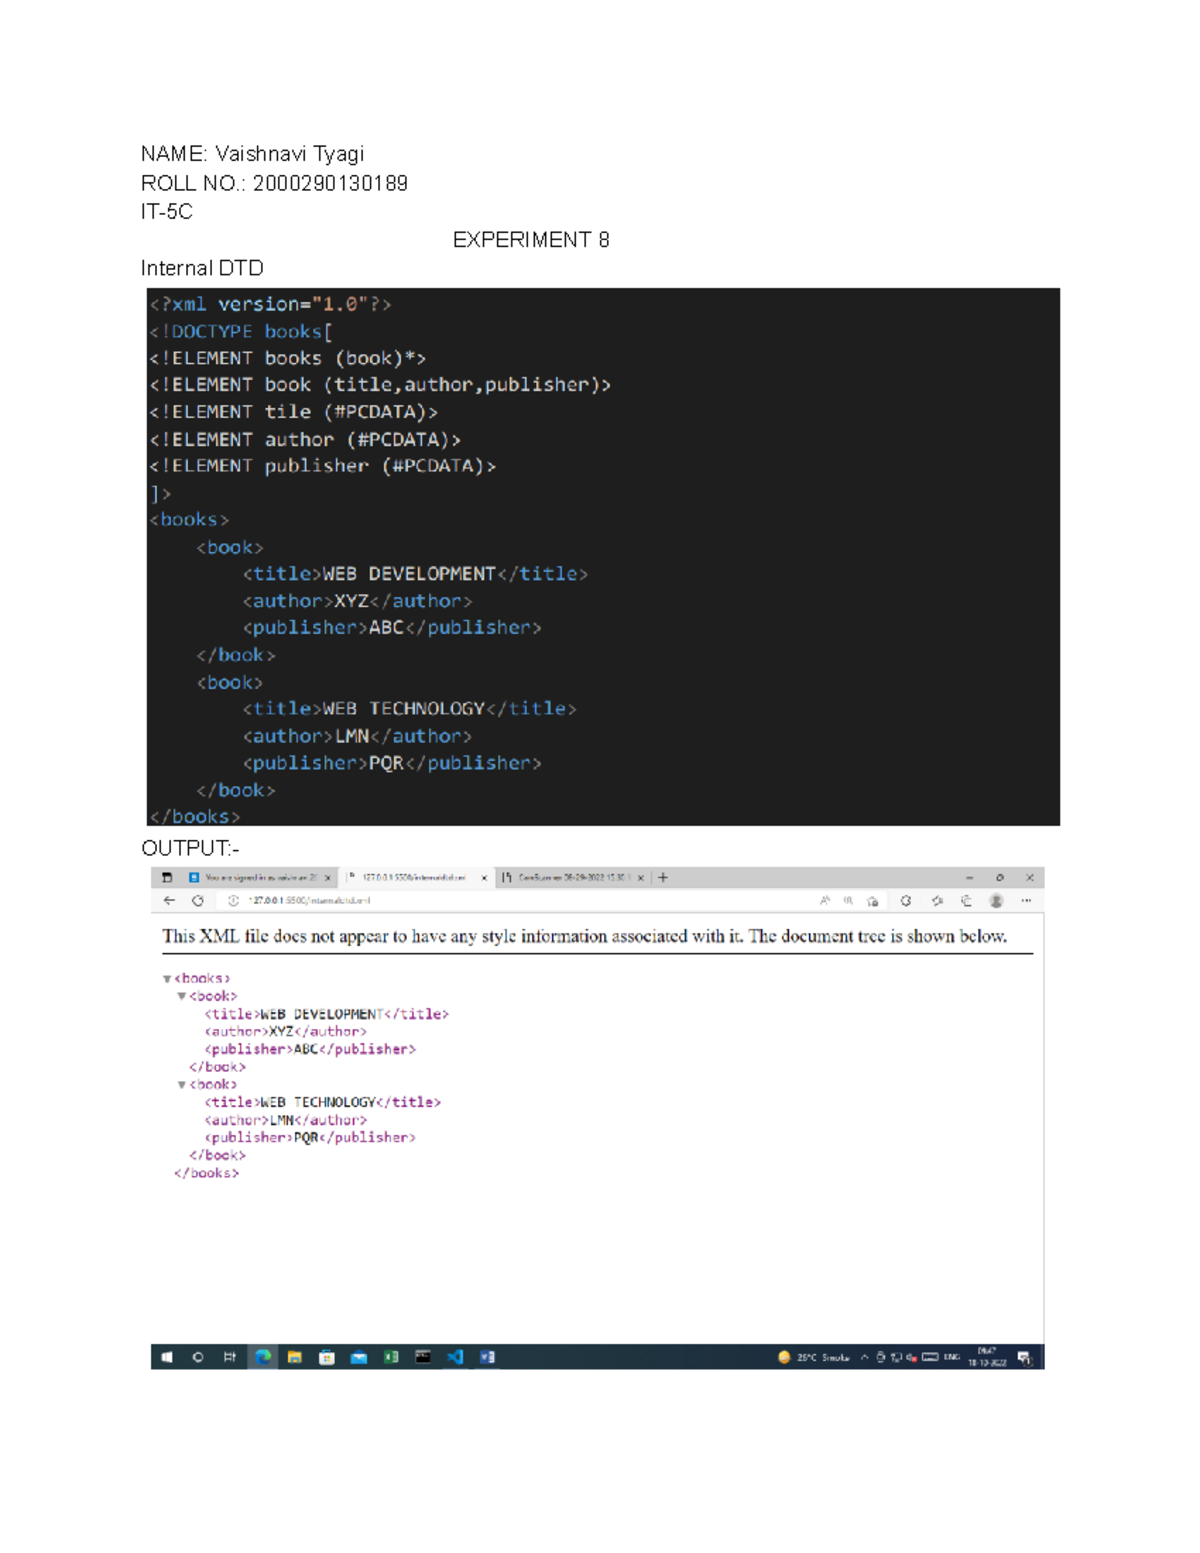Open the taskbar clock and date
1200x1553 pixels.
(986, 1357)
